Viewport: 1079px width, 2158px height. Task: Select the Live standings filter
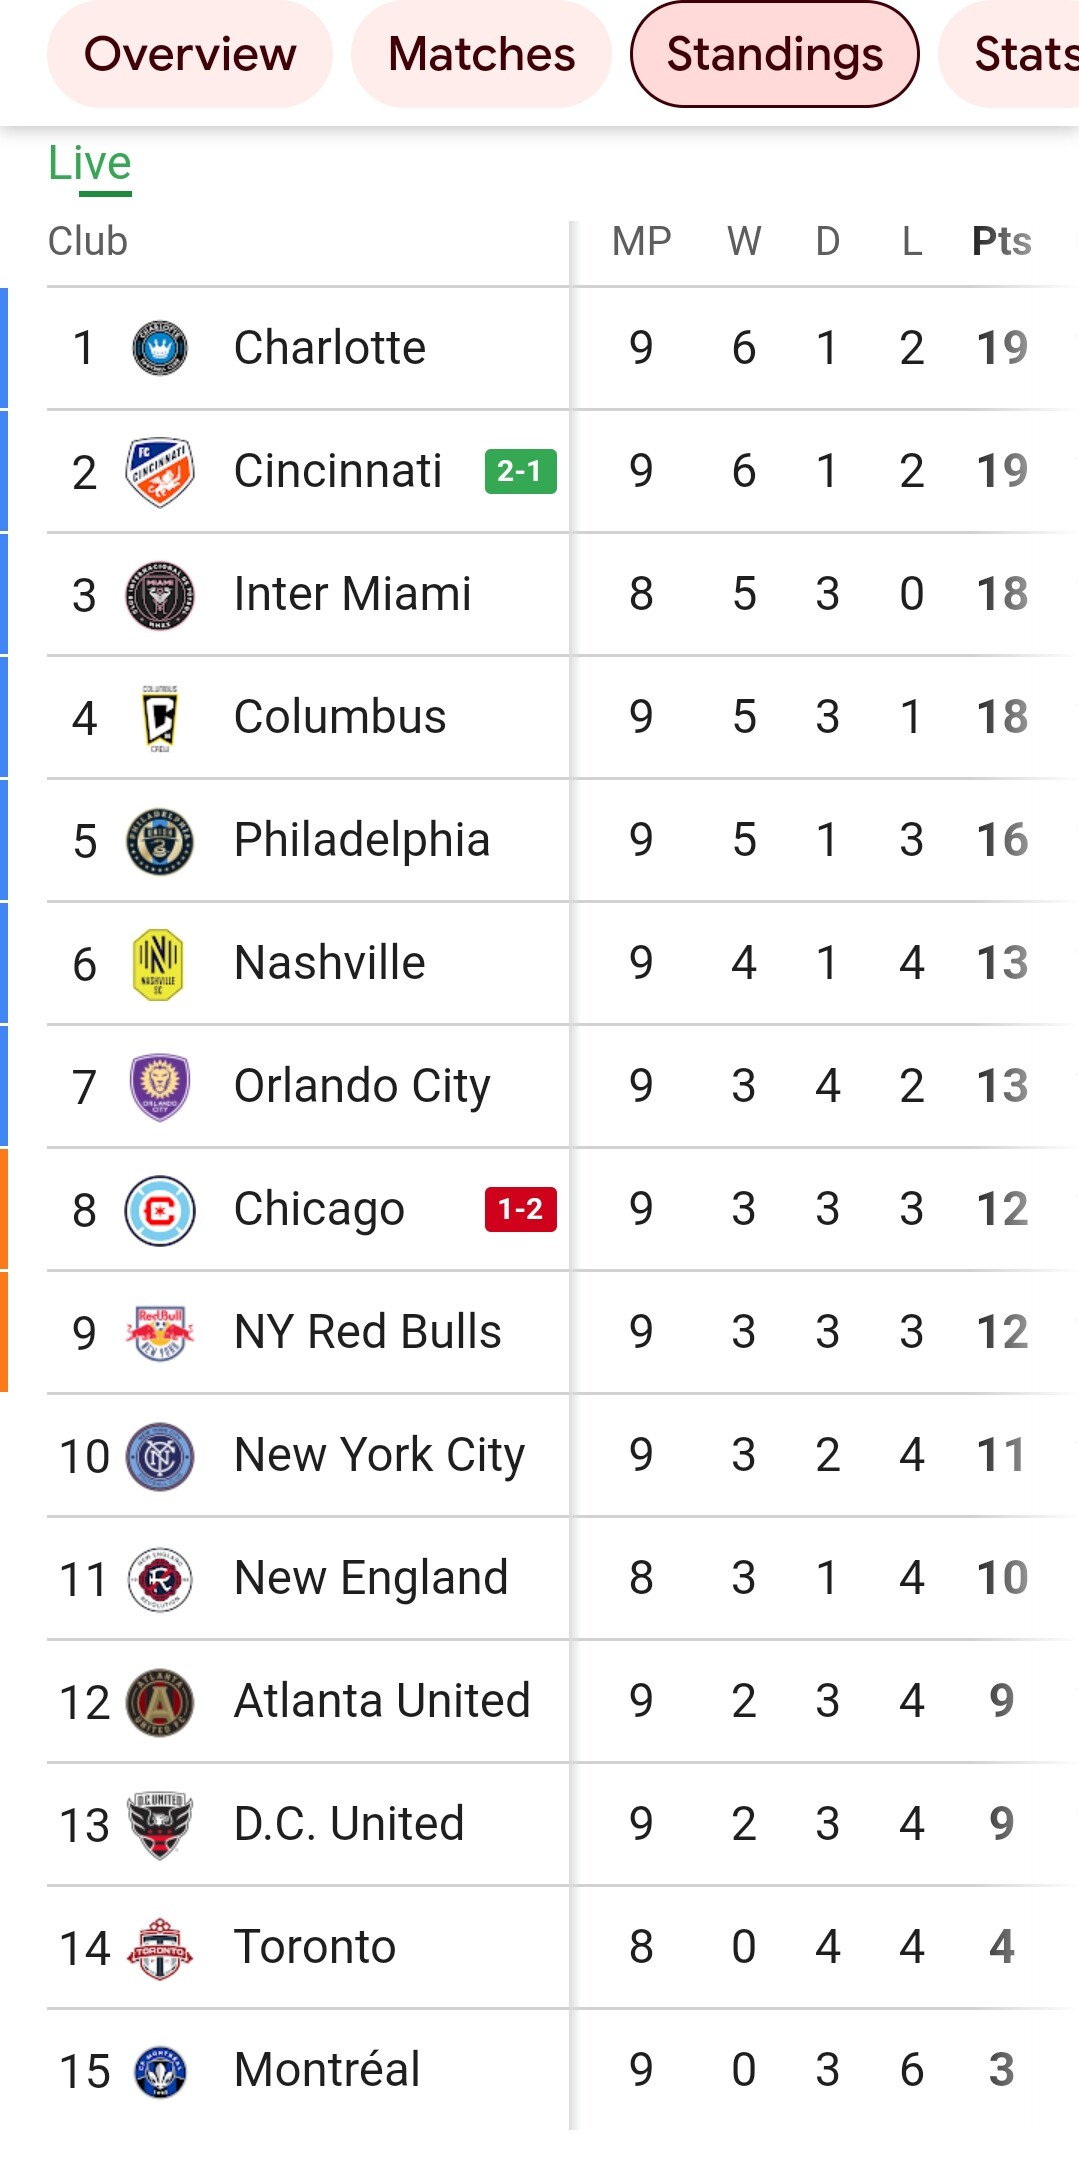click(x=90, y=164)
